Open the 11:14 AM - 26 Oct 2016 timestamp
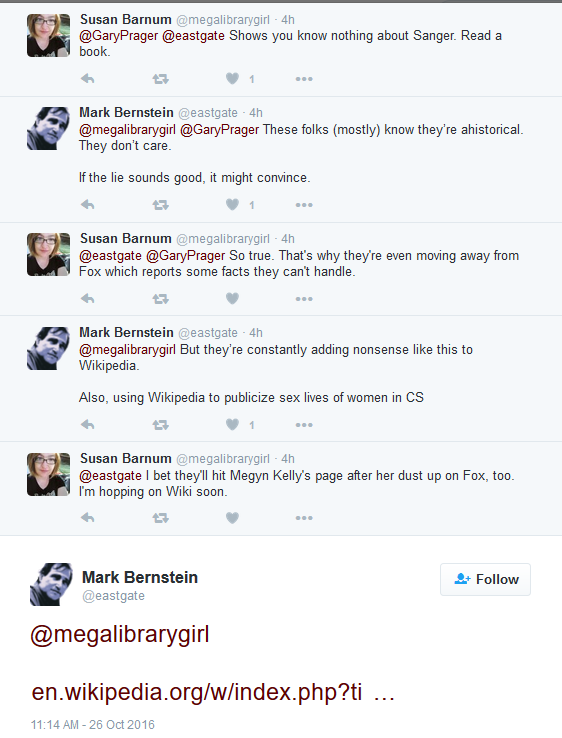Screen dimensions: 562x738 [x=93, y=725]
